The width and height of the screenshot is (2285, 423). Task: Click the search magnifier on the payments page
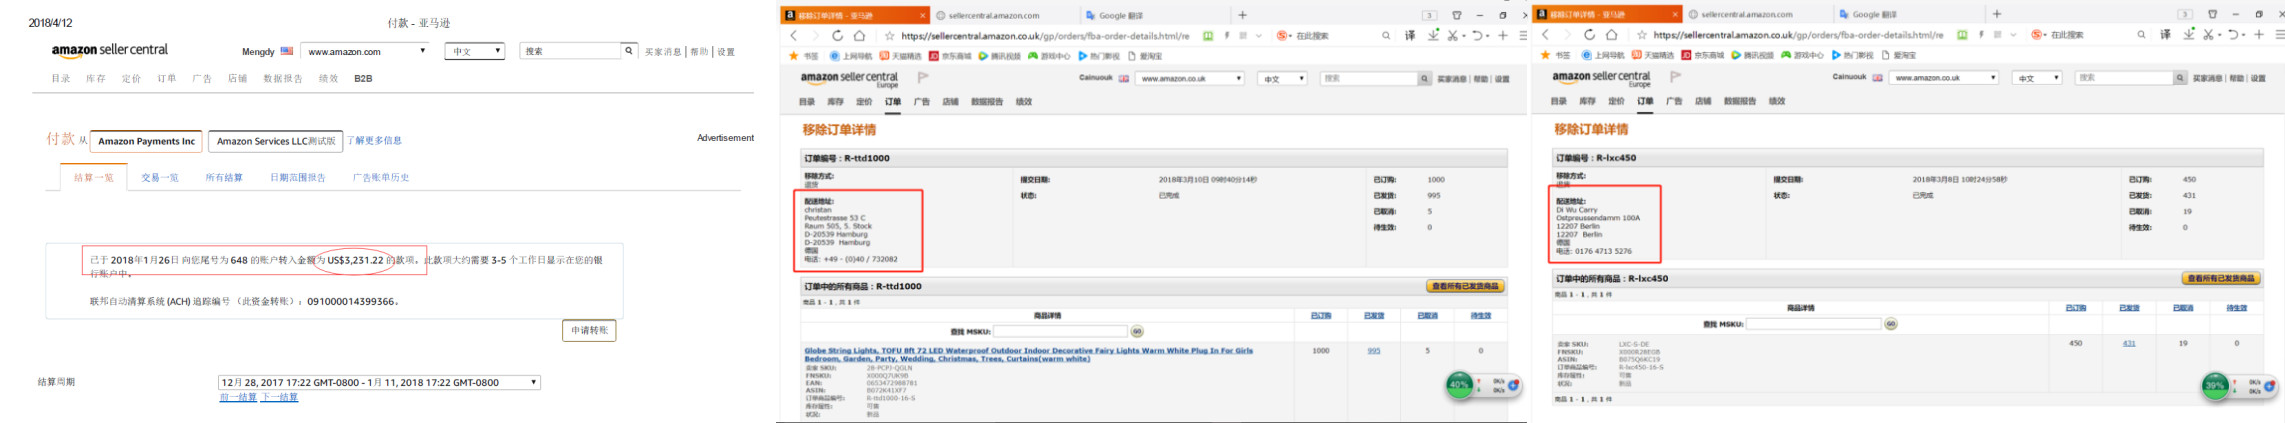tap(629, 50)
